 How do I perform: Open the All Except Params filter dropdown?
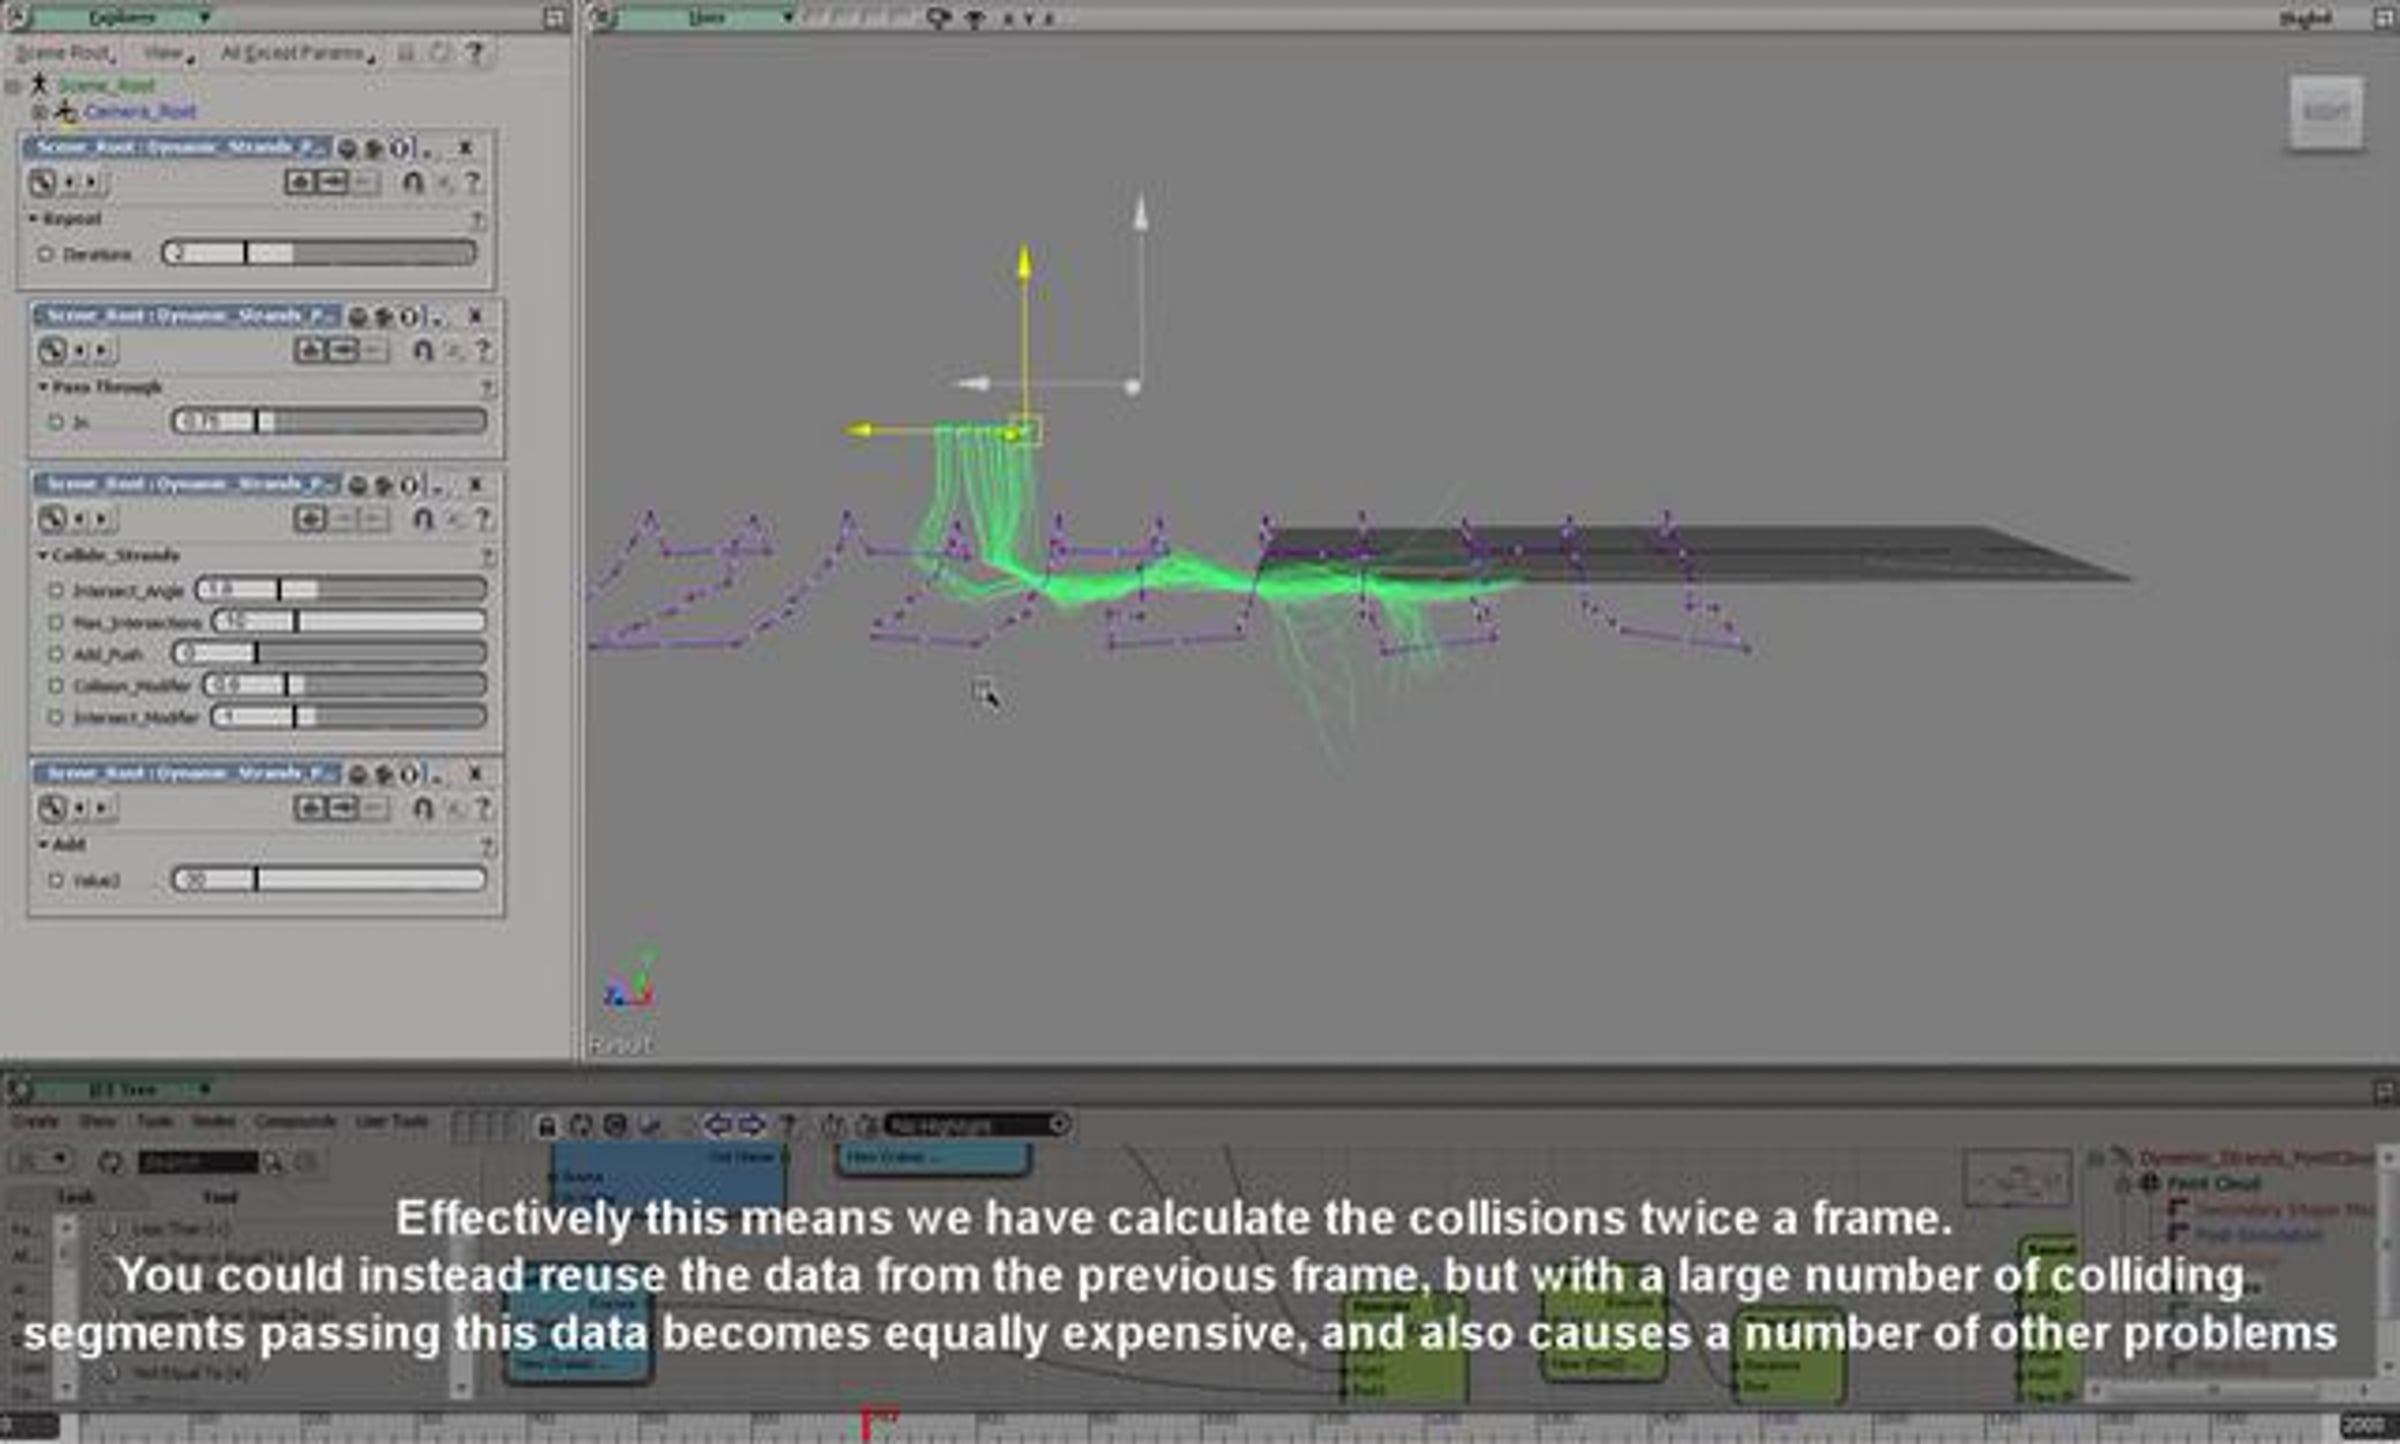pos(296,53)
